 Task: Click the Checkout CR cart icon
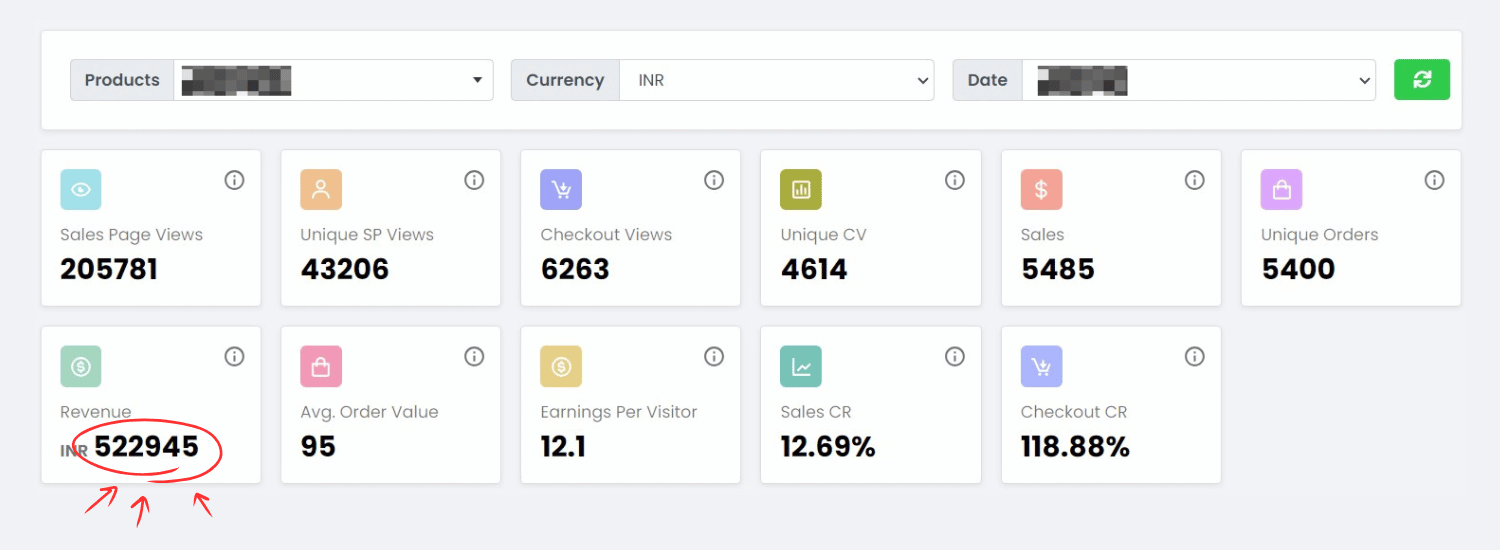coord(1041,367)
